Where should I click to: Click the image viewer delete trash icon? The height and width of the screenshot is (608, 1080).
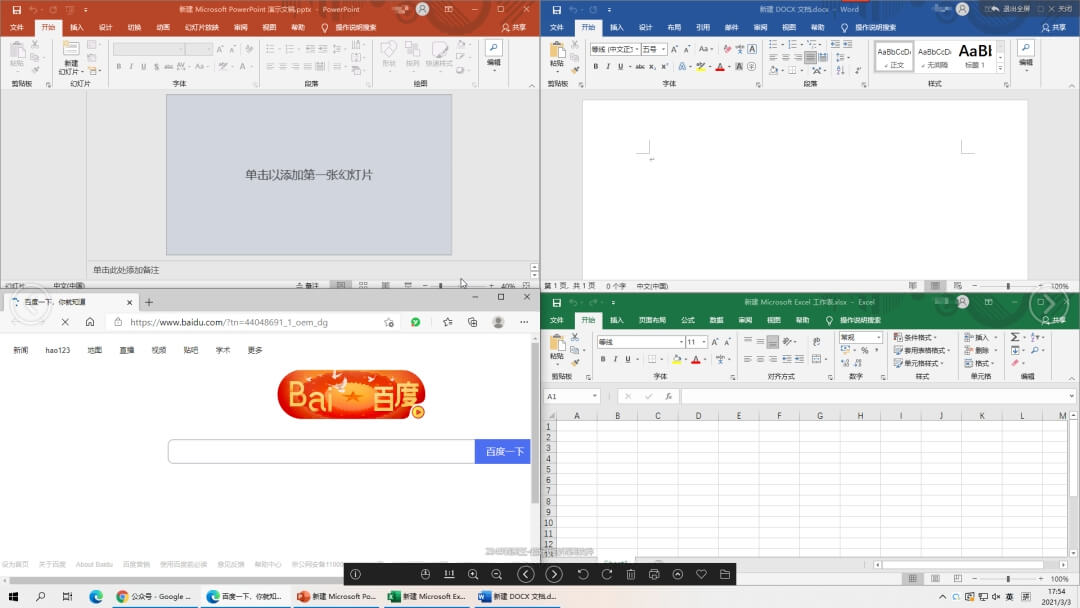(x=631, y=574)
